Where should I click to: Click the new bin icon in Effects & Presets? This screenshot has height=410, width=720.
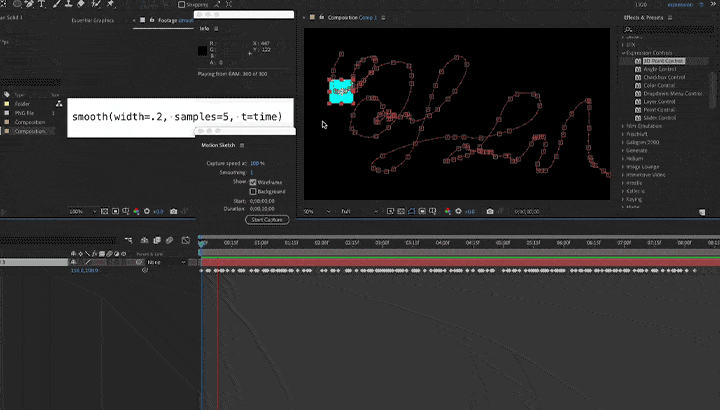click(x=702, y=212)
